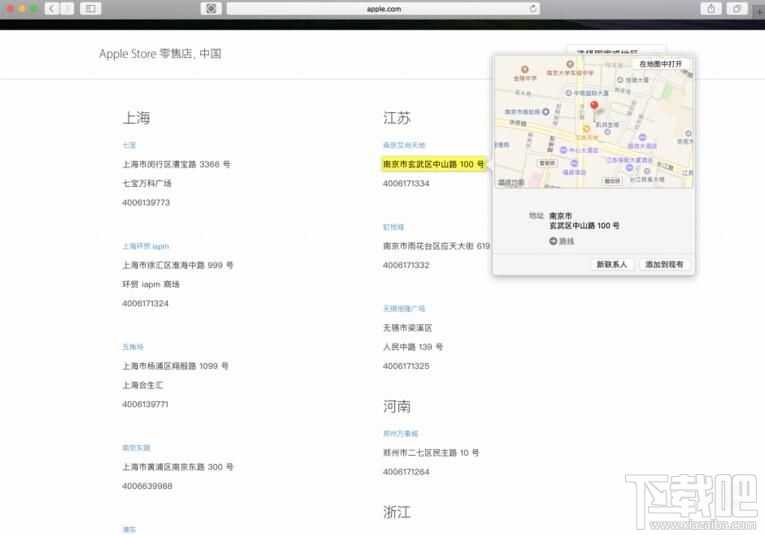Image resolution: width=765 pixels, height=535 pixels.
Task: Click the 上海 region heading
Action: tap(136, 118)
